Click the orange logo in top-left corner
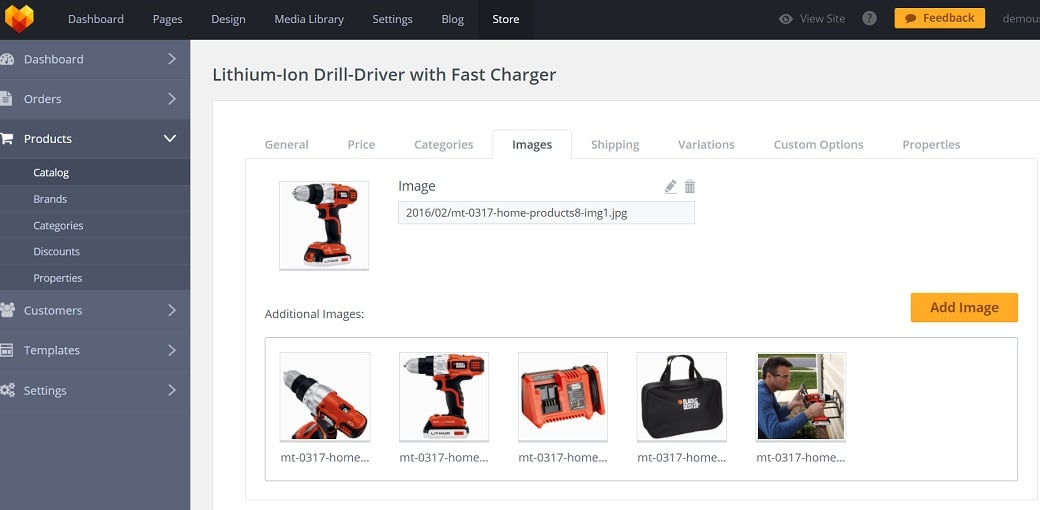Screen dimensions: 1040x510 (x=19, y=19)
